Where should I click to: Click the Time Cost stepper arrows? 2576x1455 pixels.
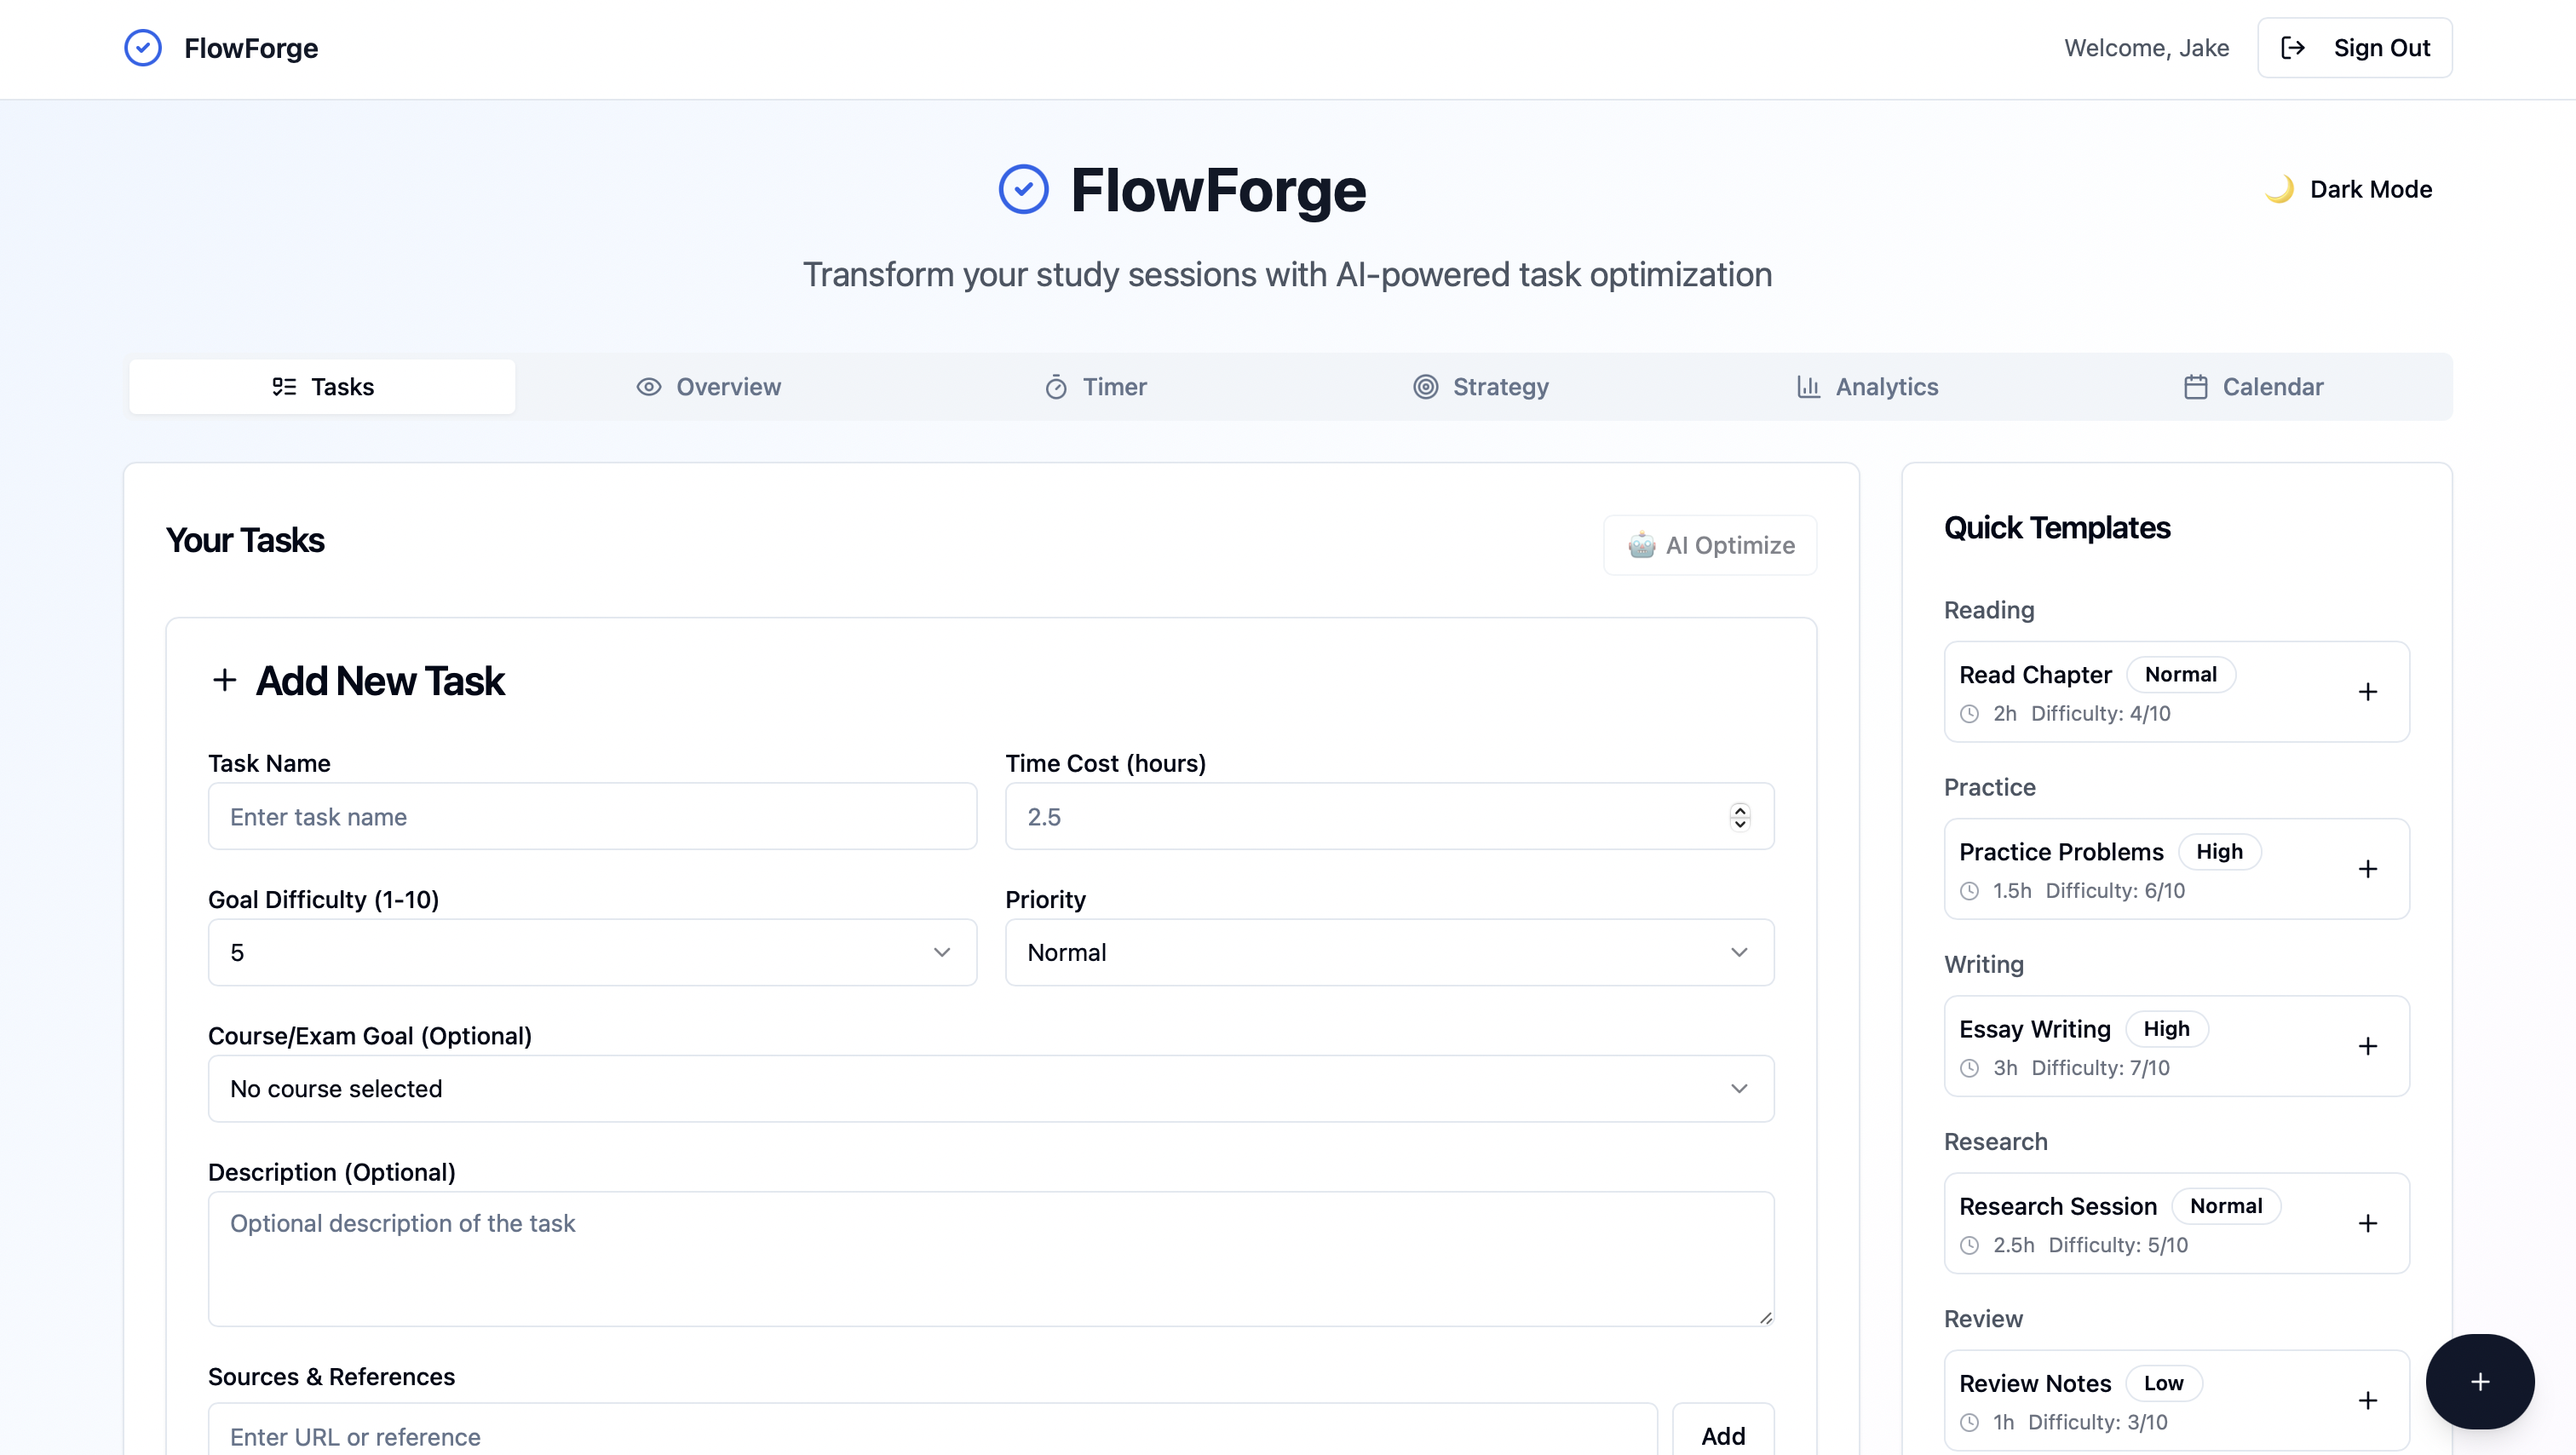1740,817
